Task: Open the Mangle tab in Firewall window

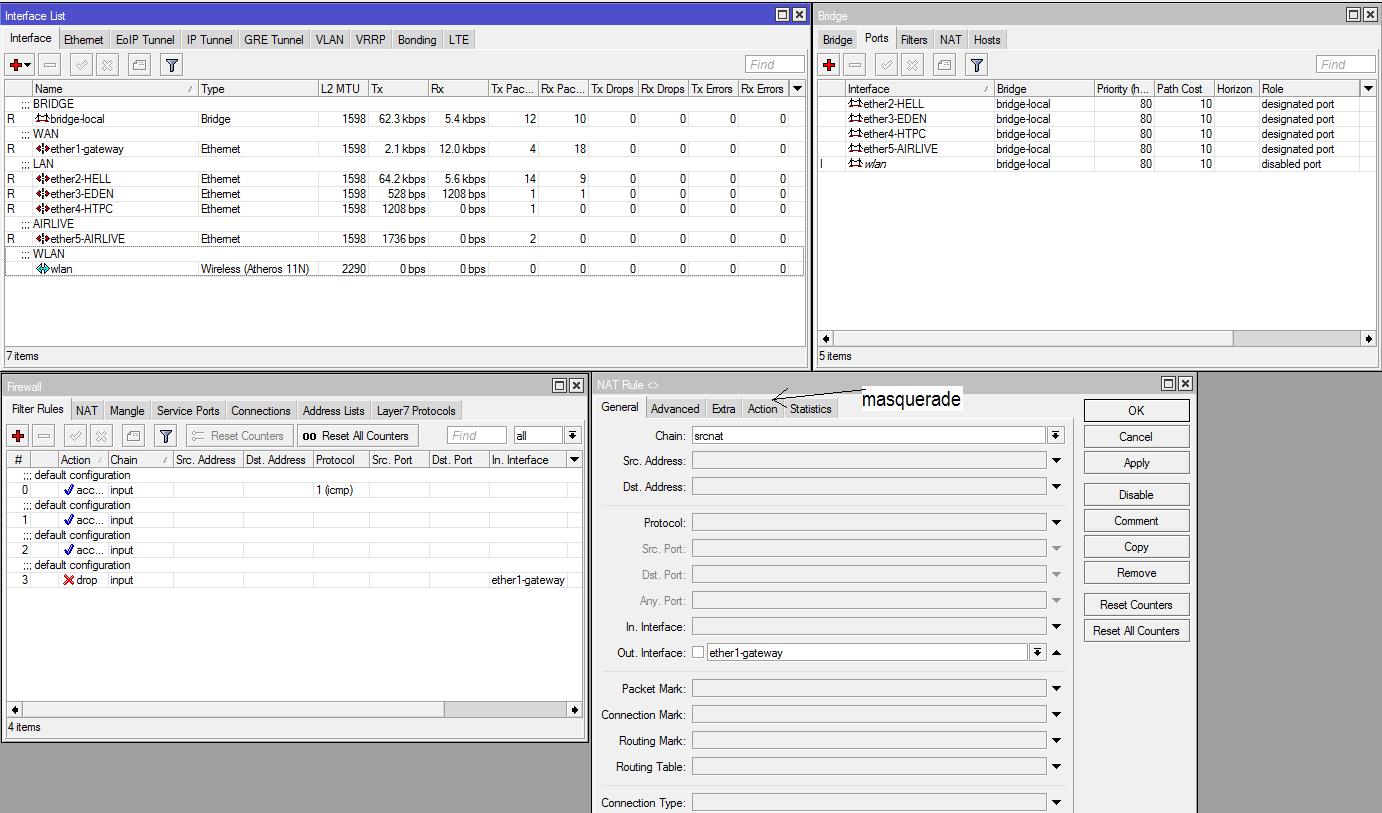Action: click(127, 411)
